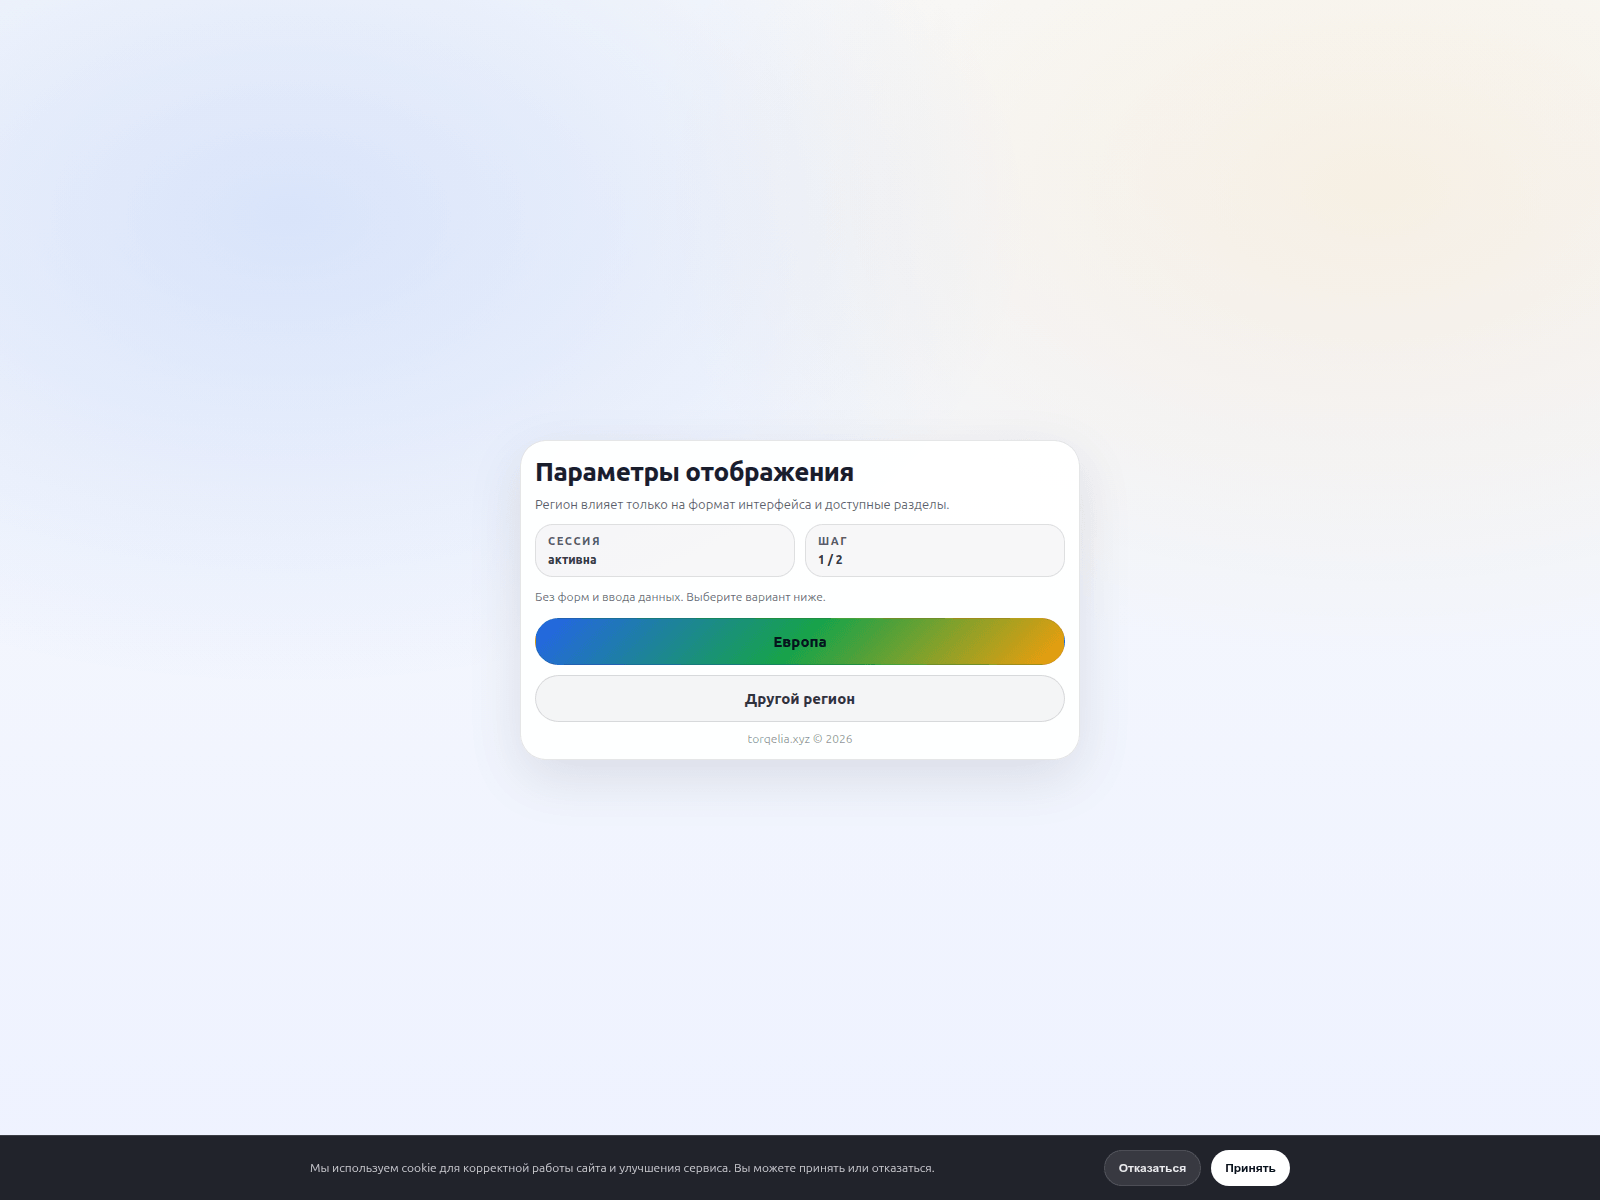
Task: Accept cookies with the Принять button
Action: [x=1250, y=1168]
